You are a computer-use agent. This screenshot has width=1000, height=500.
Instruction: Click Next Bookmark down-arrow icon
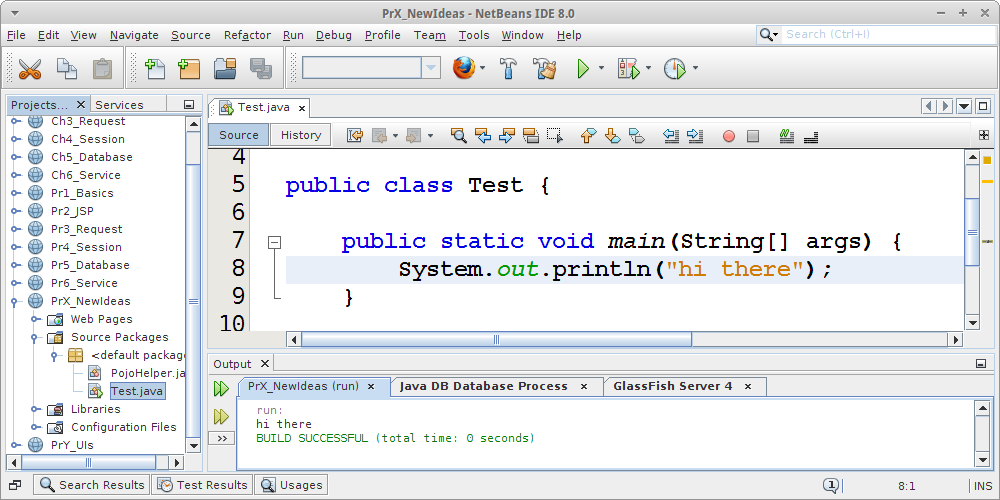(x=612, y=135)
